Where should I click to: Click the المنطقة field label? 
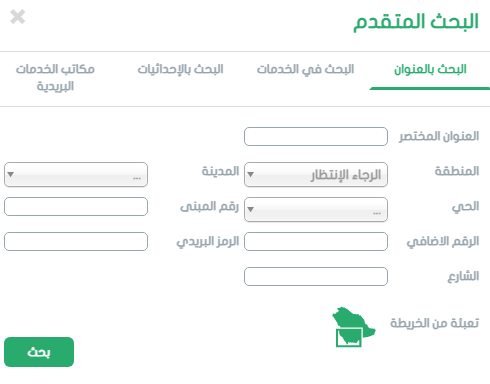pos(457,171)
